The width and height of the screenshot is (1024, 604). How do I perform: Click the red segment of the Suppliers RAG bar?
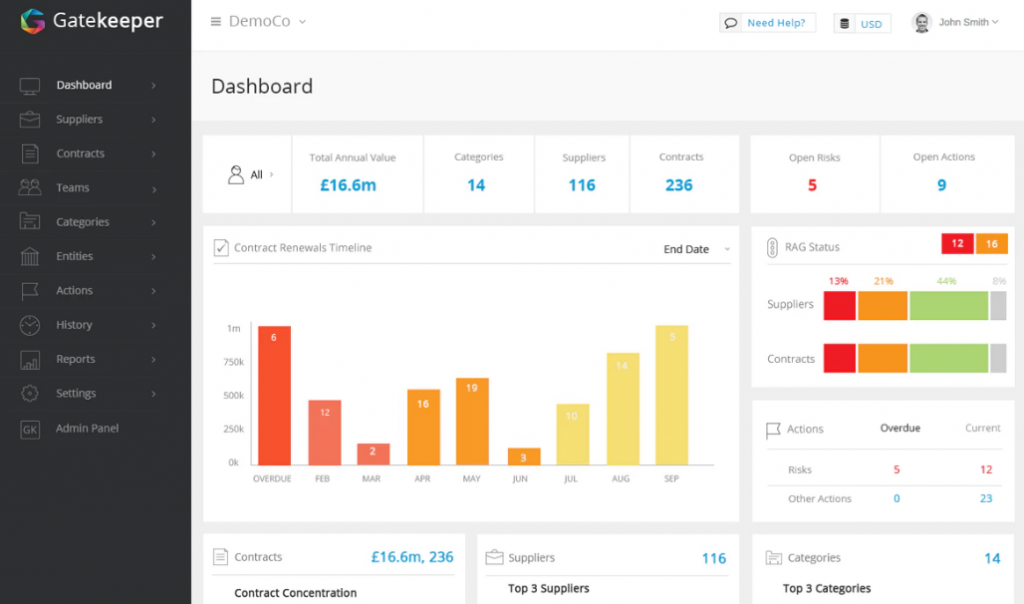coord(839,305)
